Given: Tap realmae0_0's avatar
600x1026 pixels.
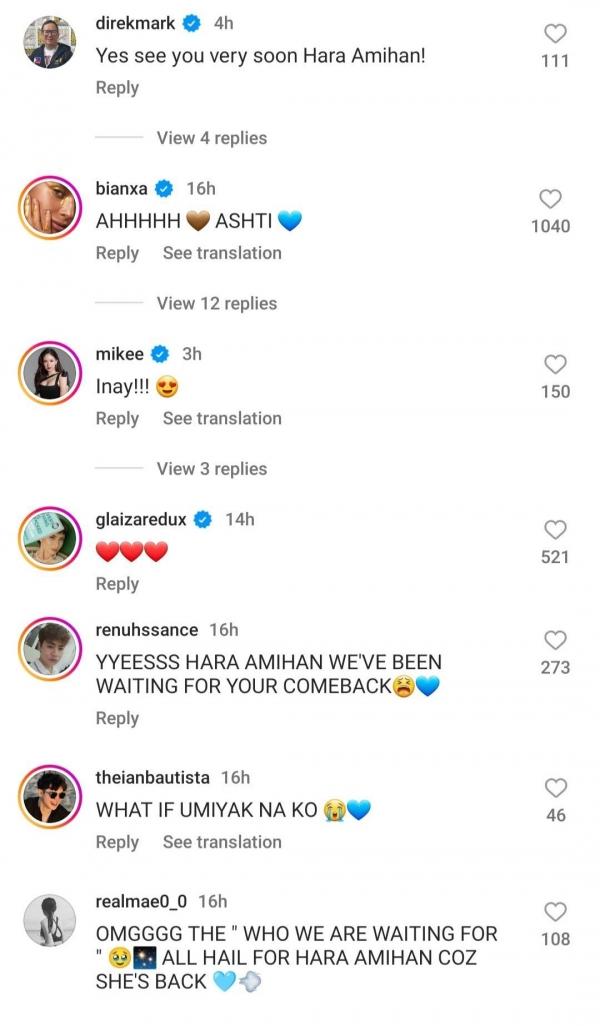Looking at the screenshot, I should pyautogui.click(x=49, y=920).
